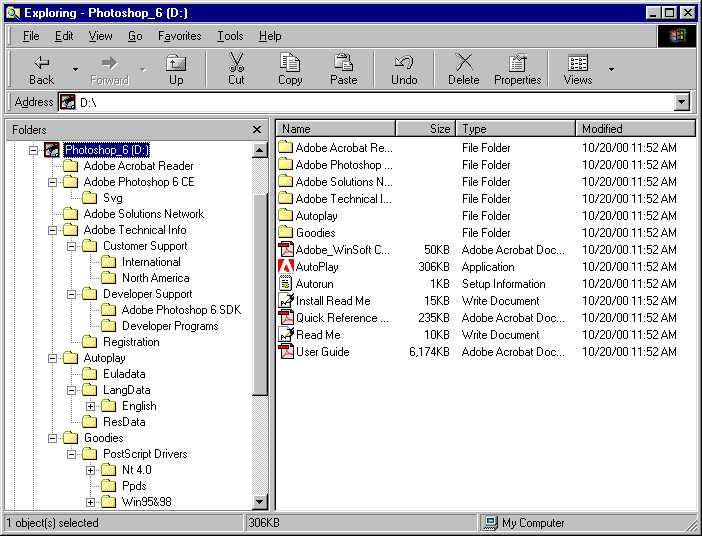Select the North America tree folder
702x536 pixels.
[x=155, y=278]
